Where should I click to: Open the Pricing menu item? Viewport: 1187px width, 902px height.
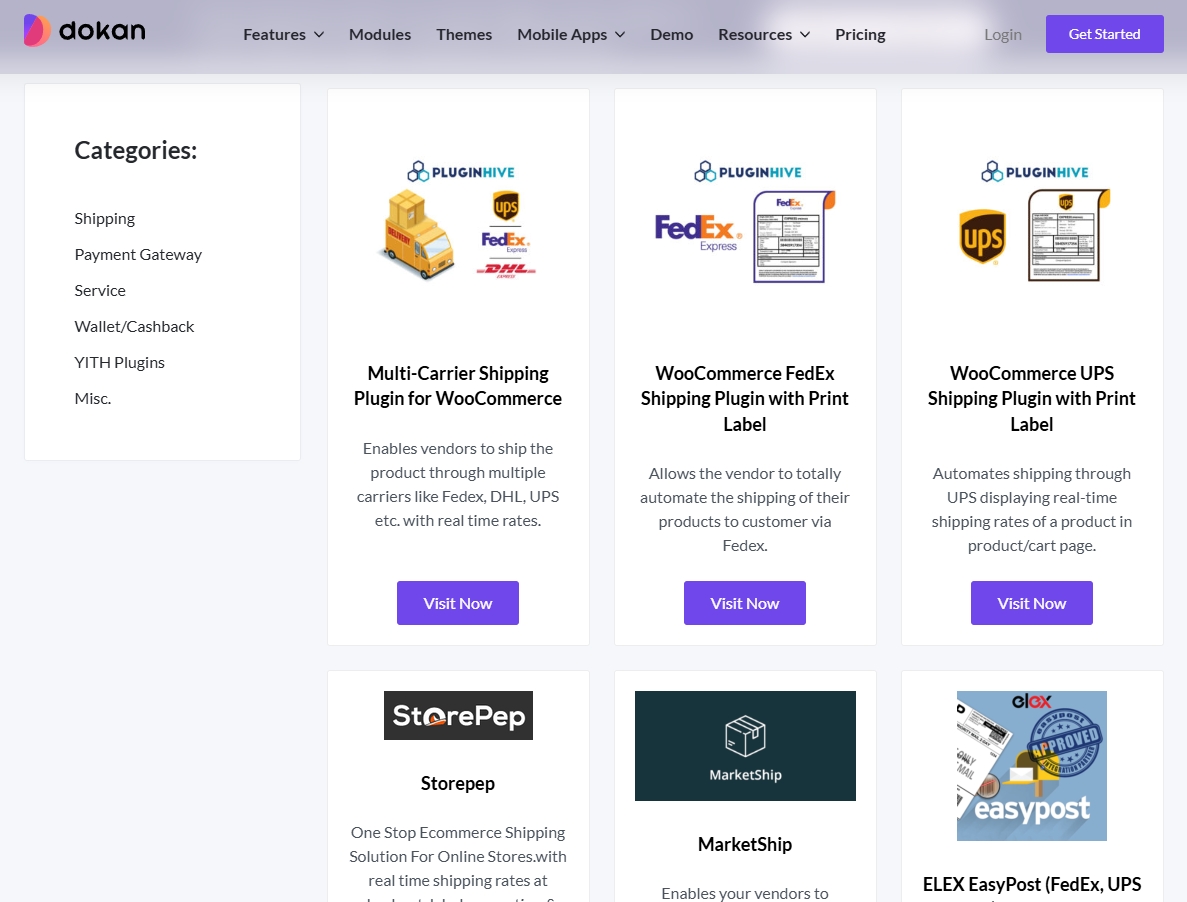(x=860, y=35)
